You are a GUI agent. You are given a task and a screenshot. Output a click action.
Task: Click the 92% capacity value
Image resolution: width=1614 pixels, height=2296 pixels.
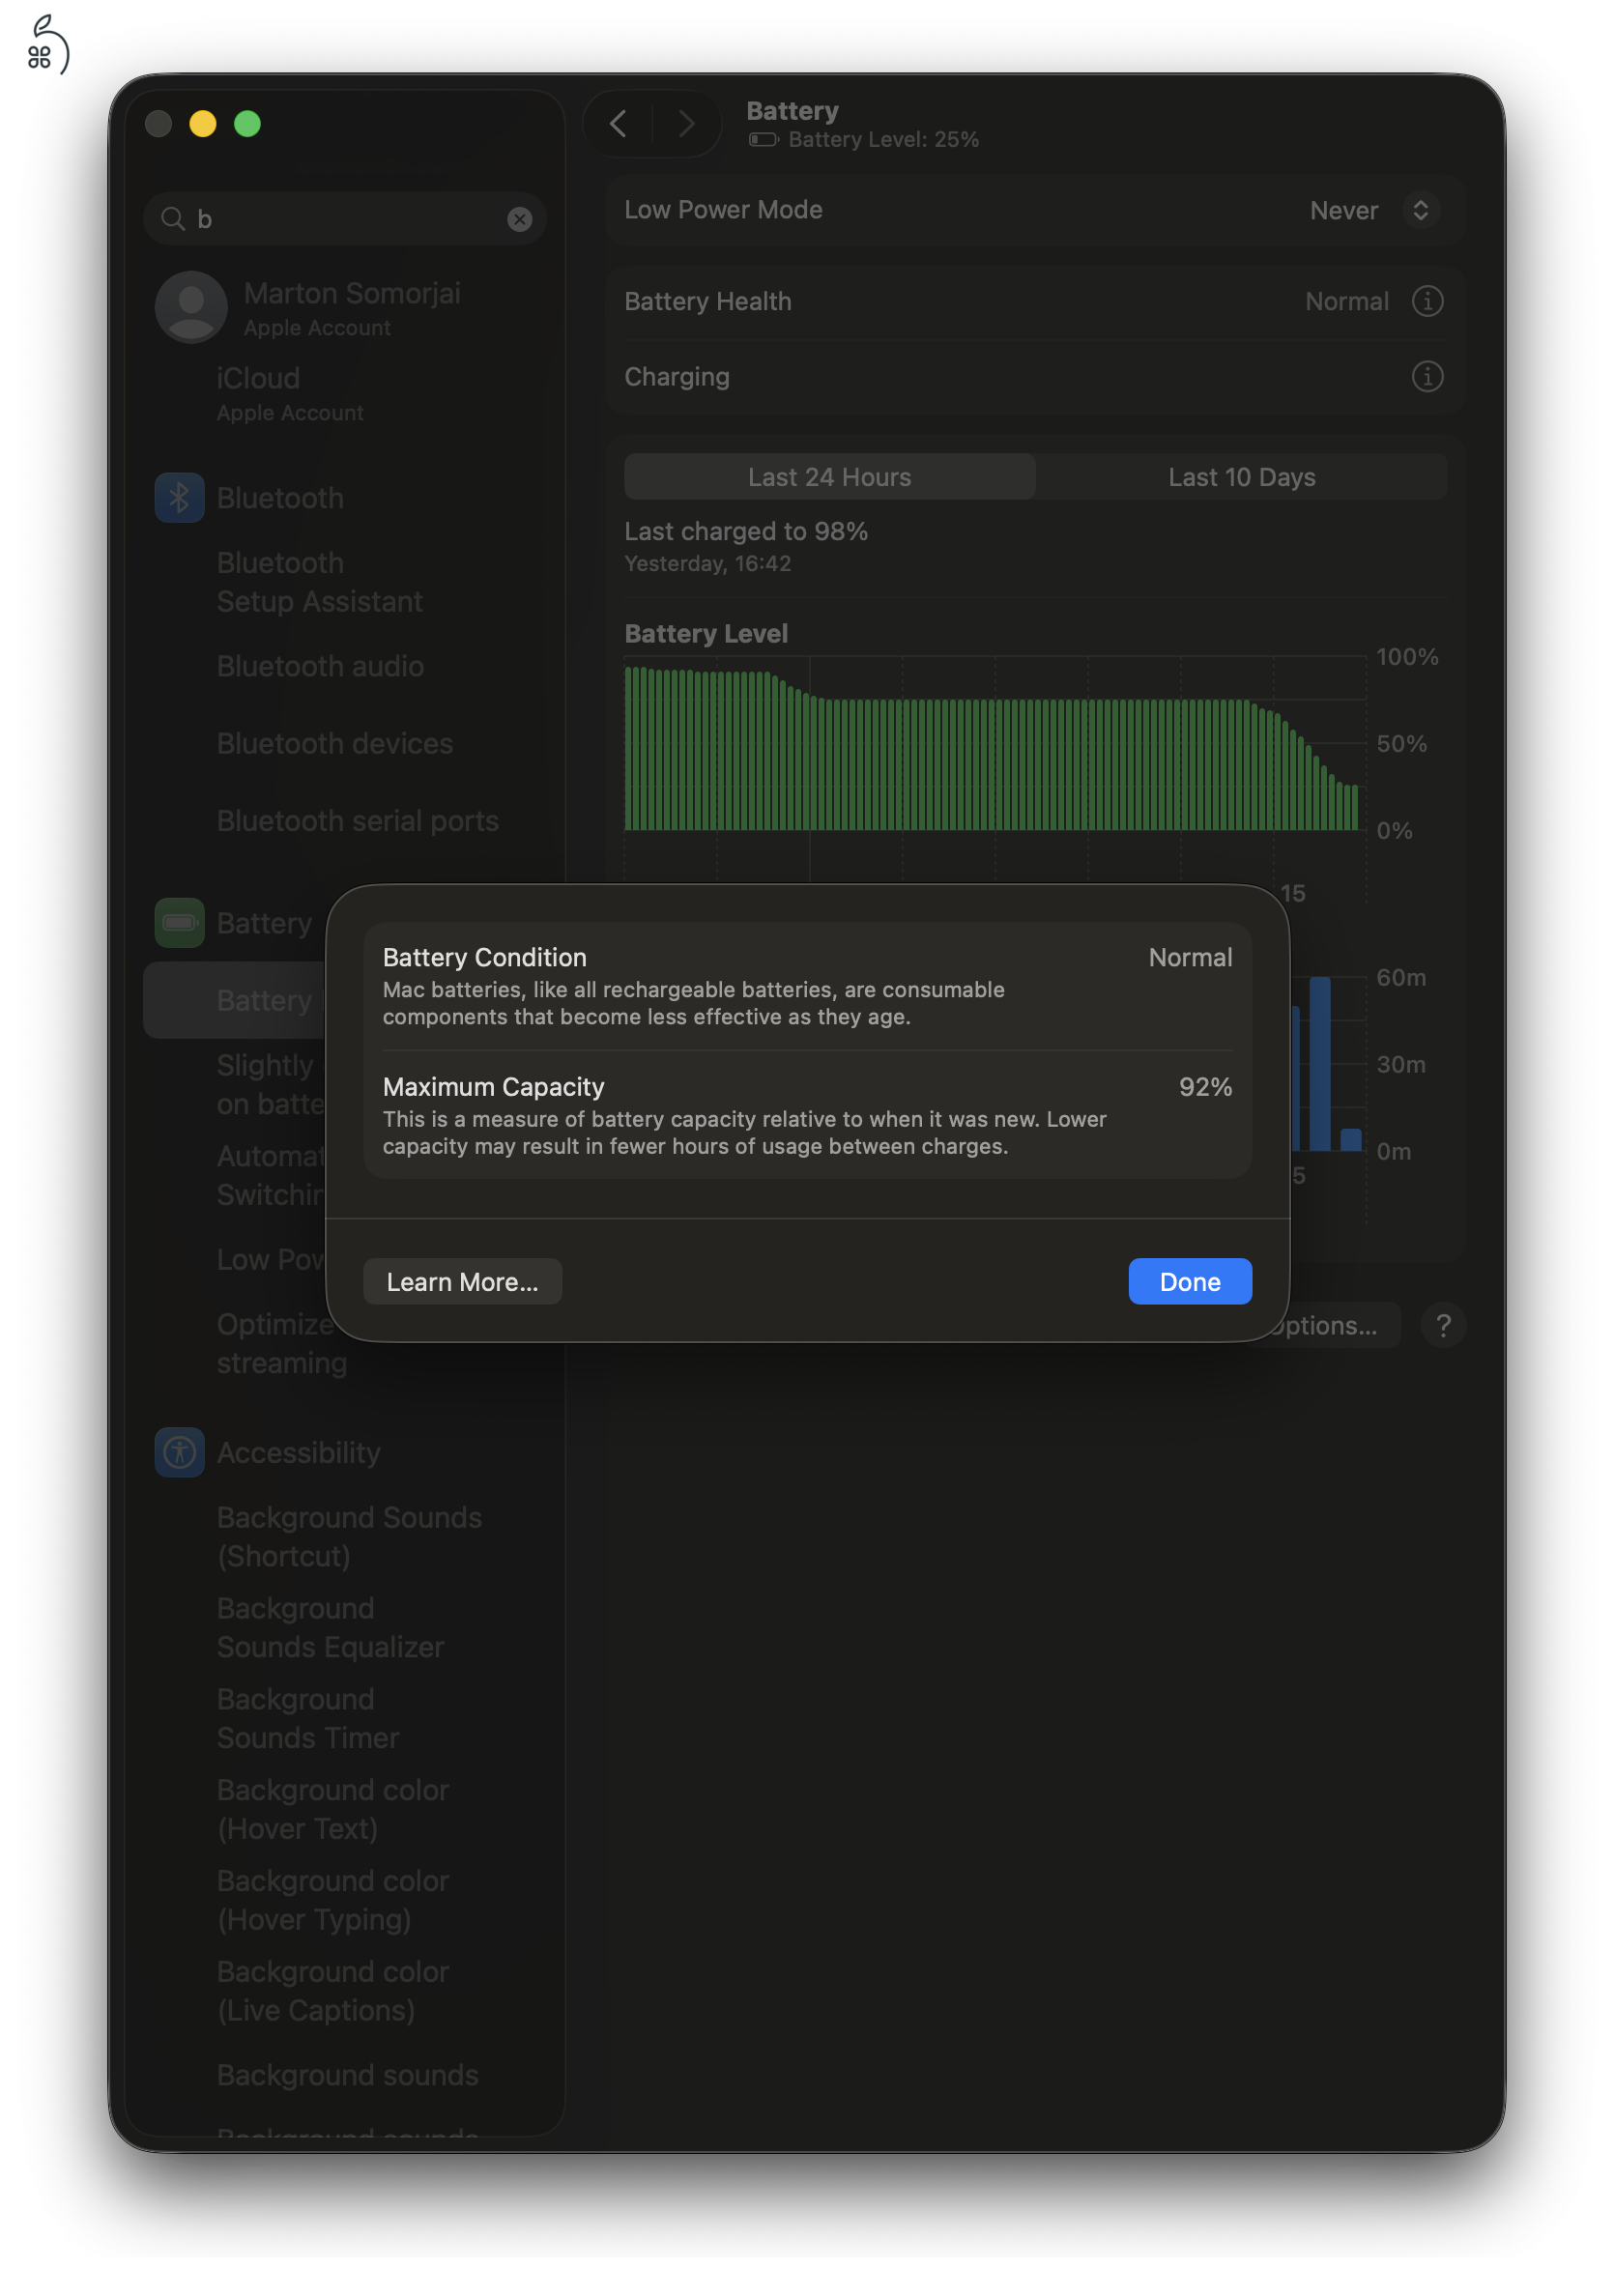point(1205,1086)
